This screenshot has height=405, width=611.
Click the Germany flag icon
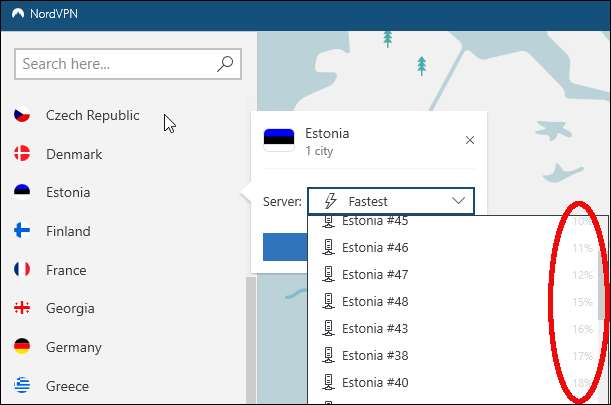pyautogui.click(x=21, y=347)
